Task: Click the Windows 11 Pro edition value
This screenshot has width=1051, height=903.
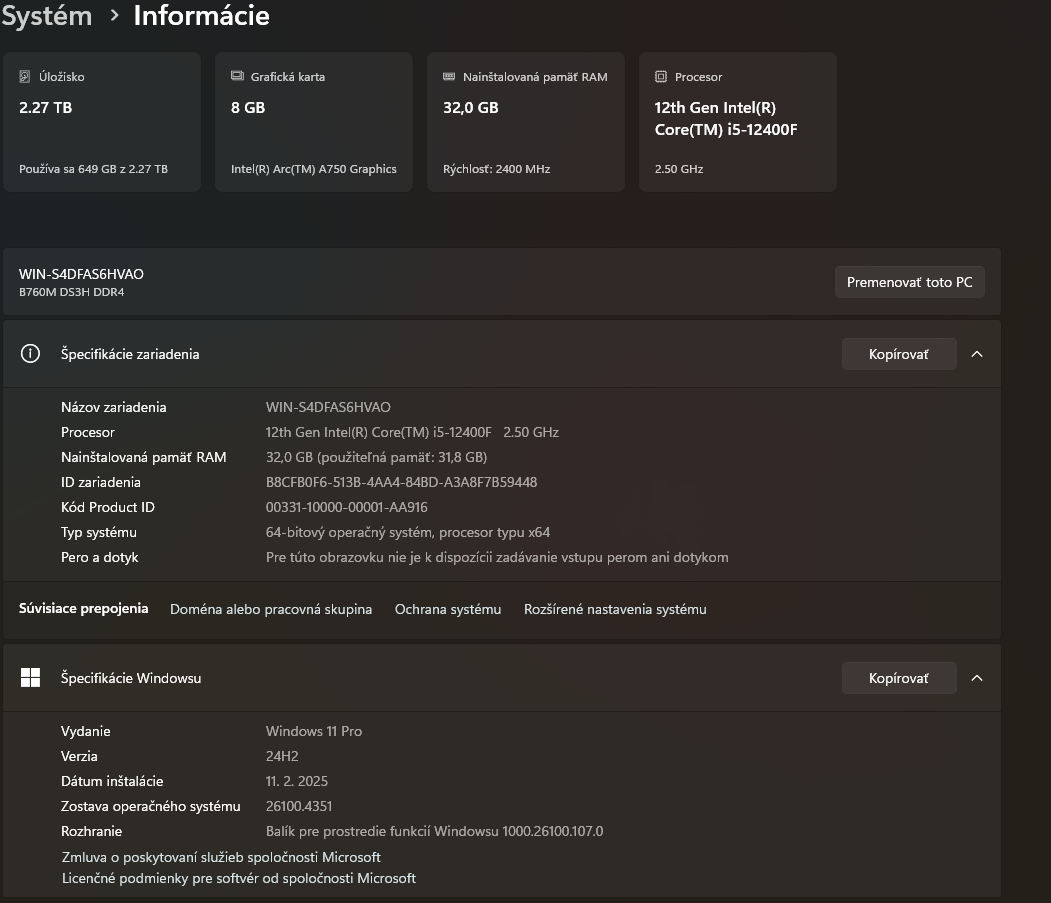Action: tap(314, 731)
